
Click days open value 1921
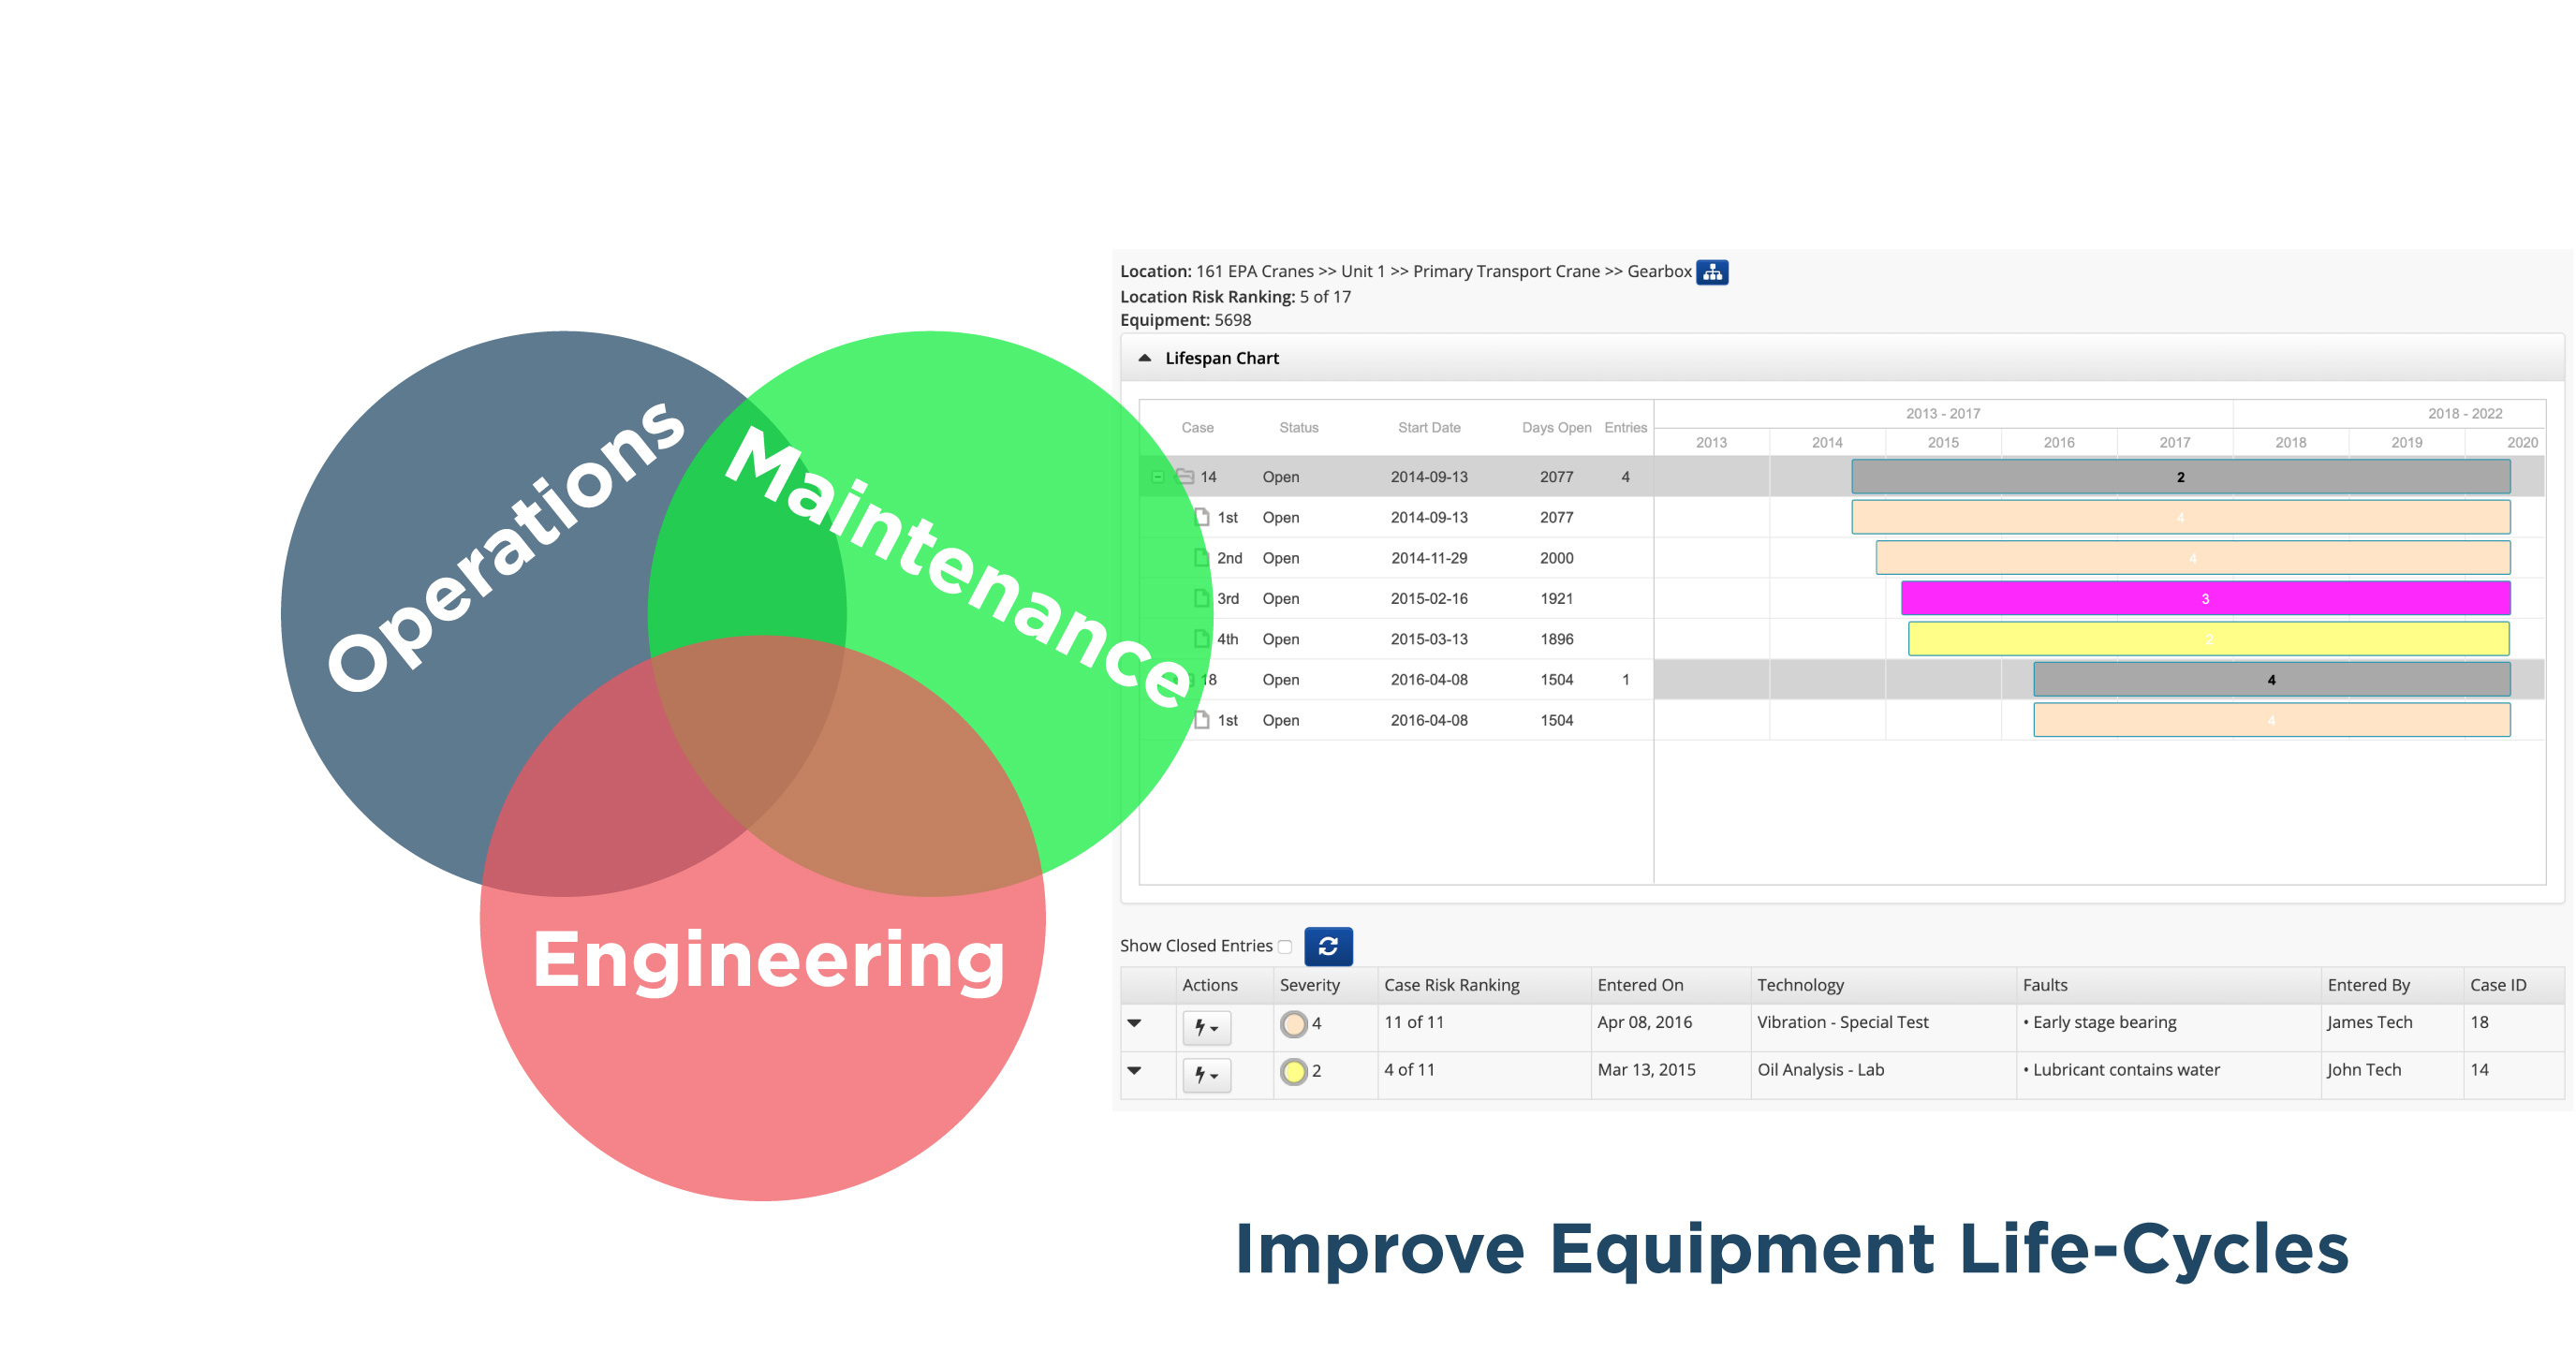pyautogui.click(x=1556, y=598)
